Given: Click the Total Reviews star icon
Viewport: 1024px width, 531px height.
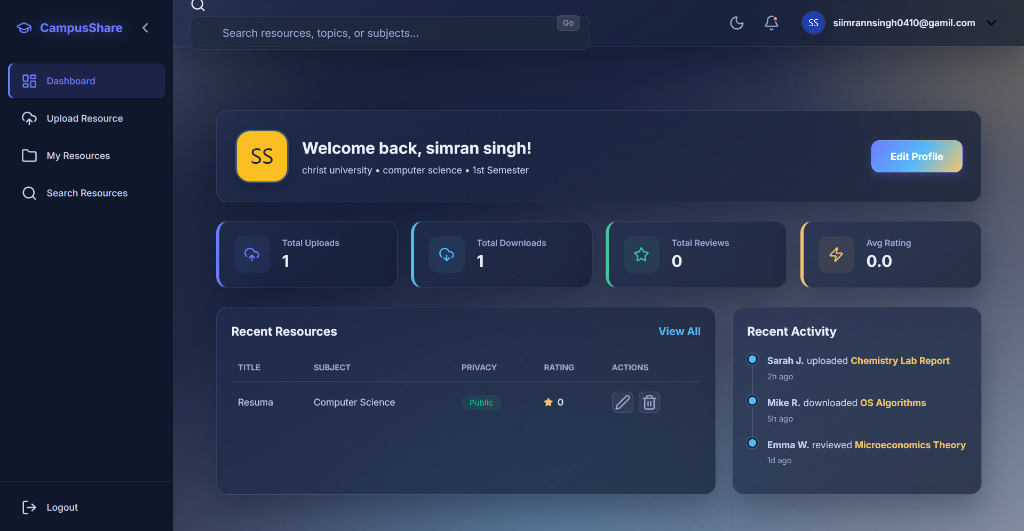Looking at the screenshot, I should (x=641, y=254).
